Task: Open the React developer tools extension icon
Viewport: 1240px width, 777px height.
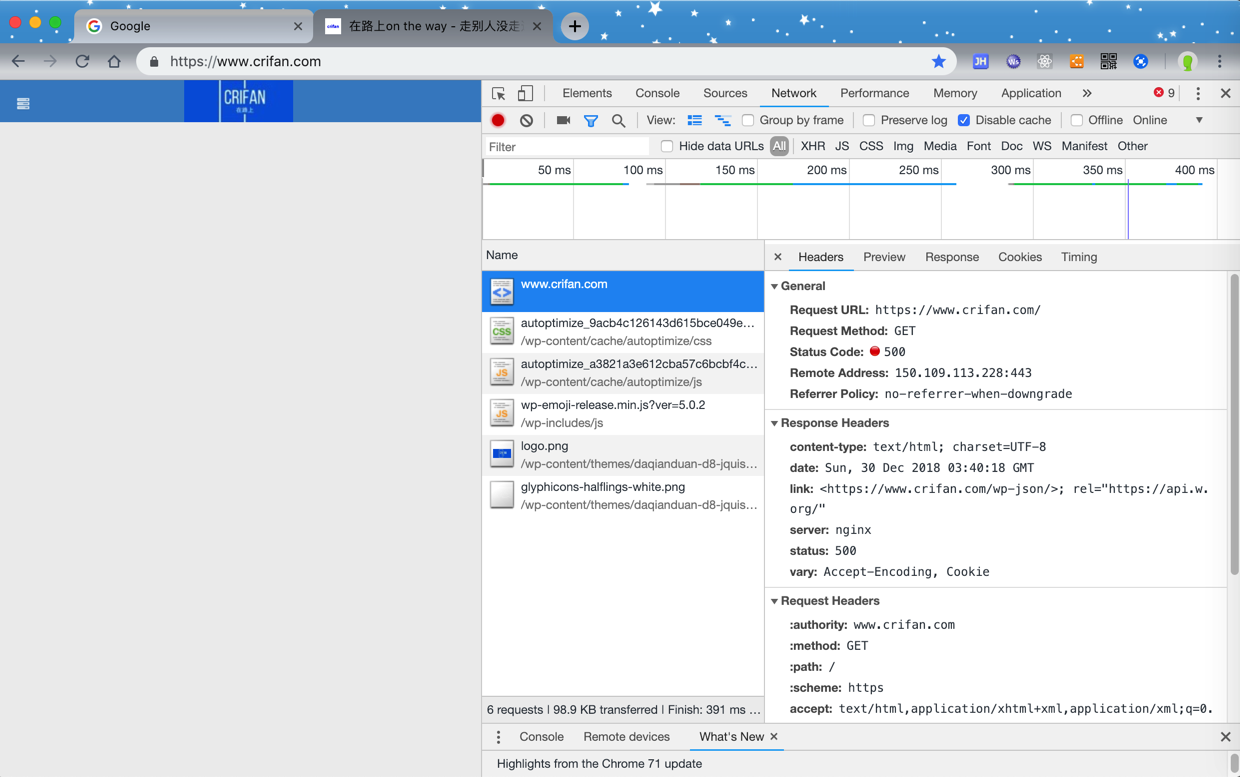Action: tap(1044, 61)
